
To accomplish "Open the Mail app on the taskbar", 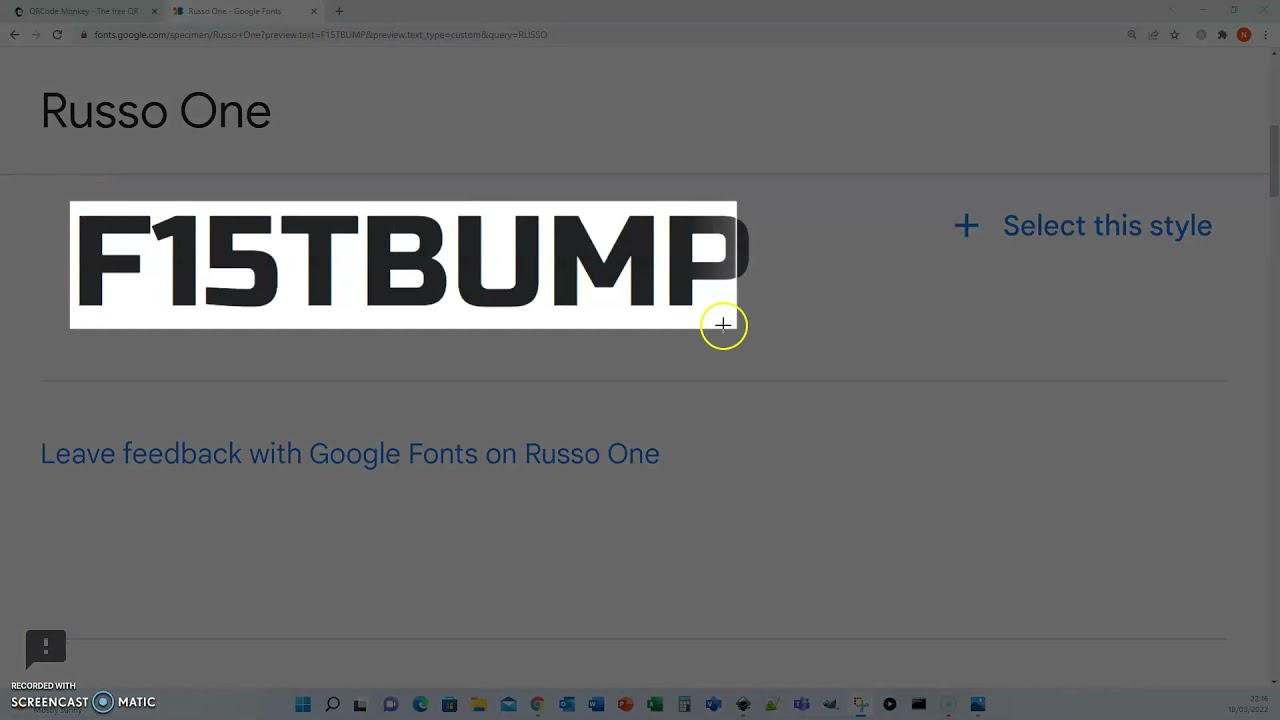I will point(508,705).
